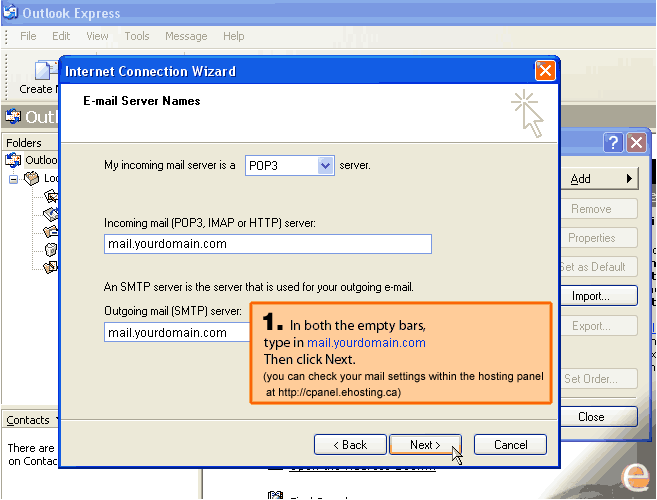Collapse the Local Folders tree node
This screenshot has height=500, width=657.
pyautogui.click(x=13, y=179)
